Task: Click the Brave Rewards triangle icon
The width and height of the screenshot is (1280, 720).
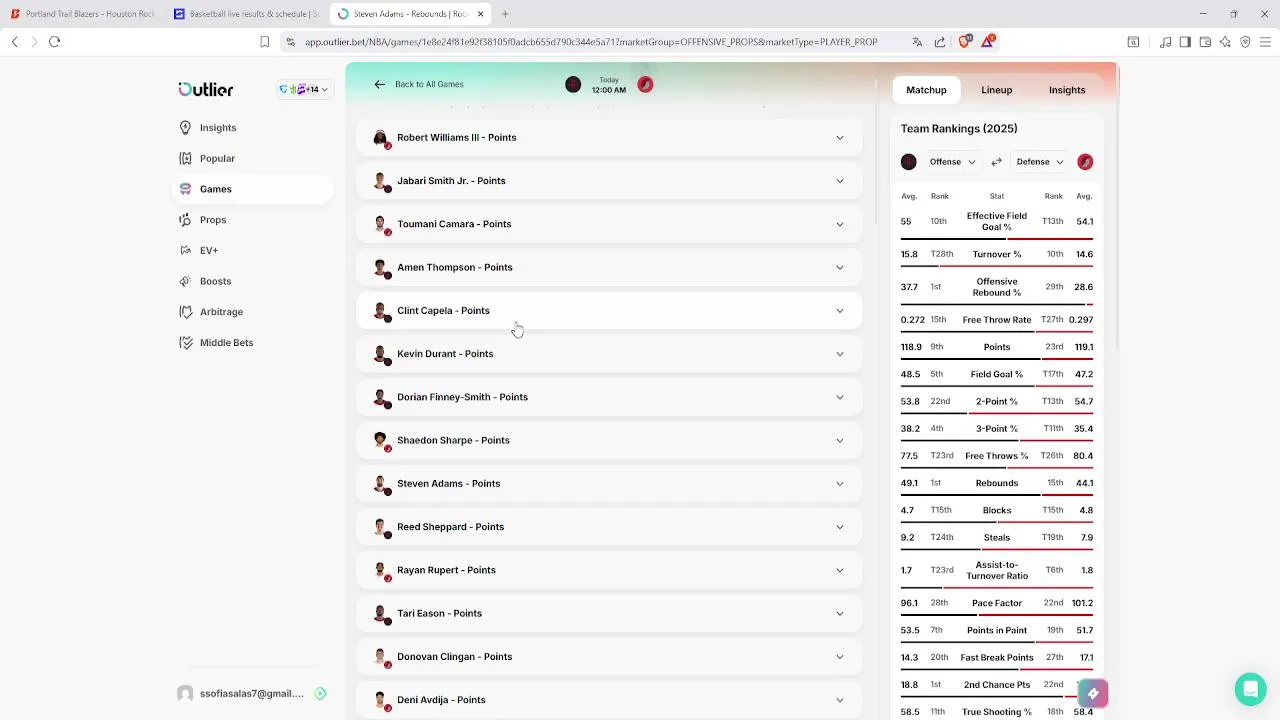Action: (x=988, y=41)
